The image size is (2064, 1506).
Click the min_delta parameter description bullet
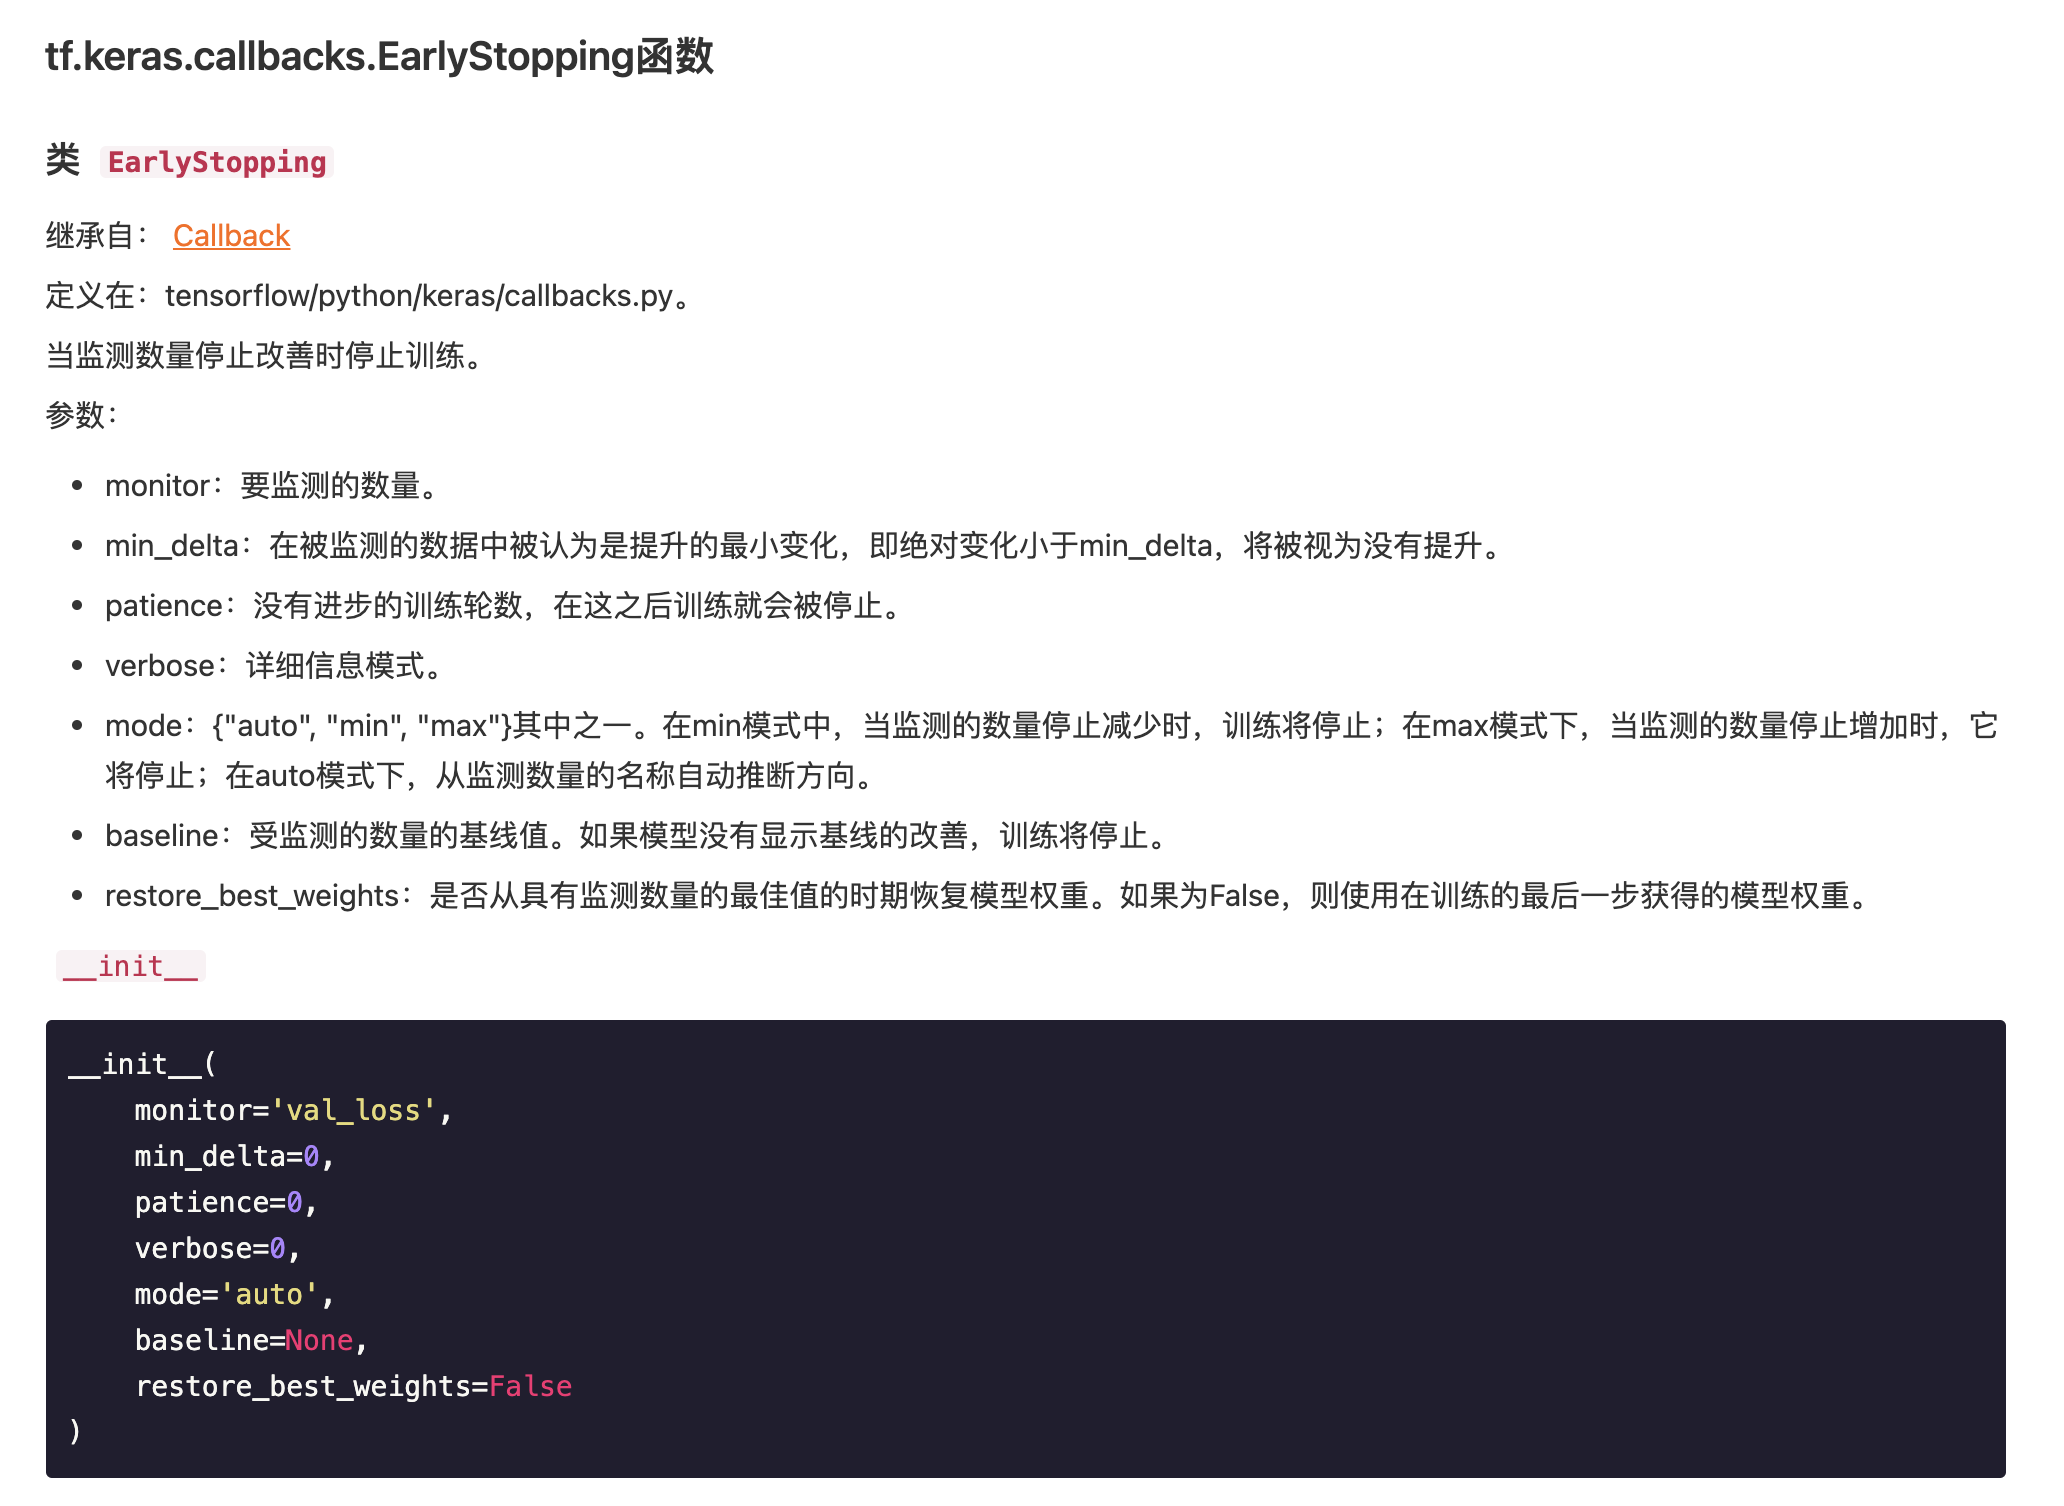(806, 546)
